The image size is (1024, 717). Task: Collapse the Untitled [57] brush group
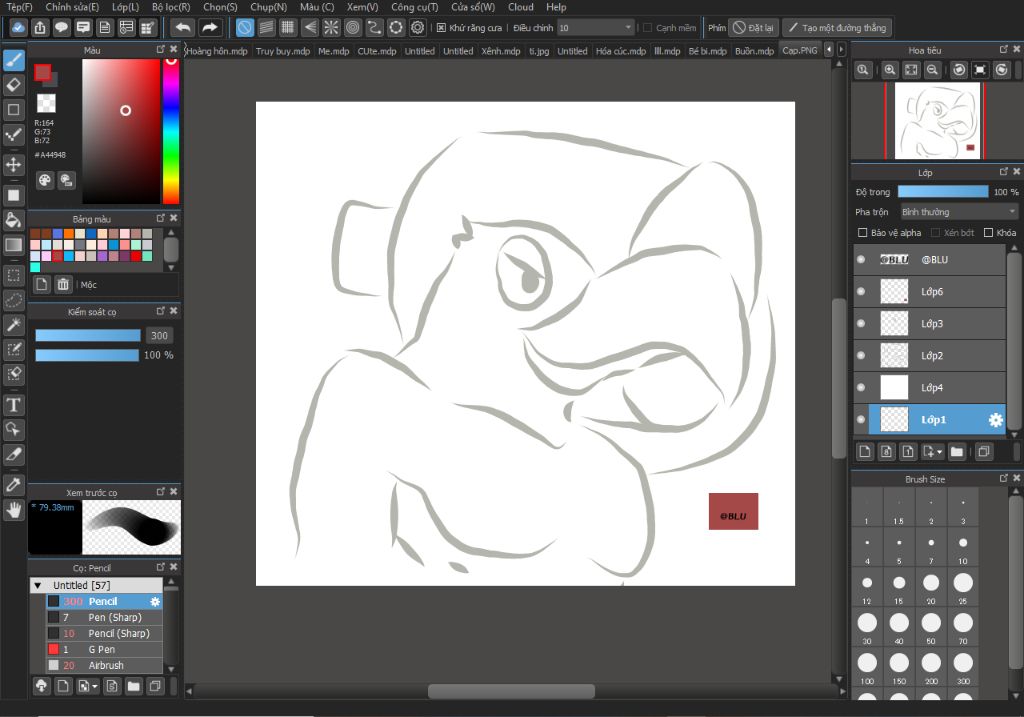(x=38, y=585)
